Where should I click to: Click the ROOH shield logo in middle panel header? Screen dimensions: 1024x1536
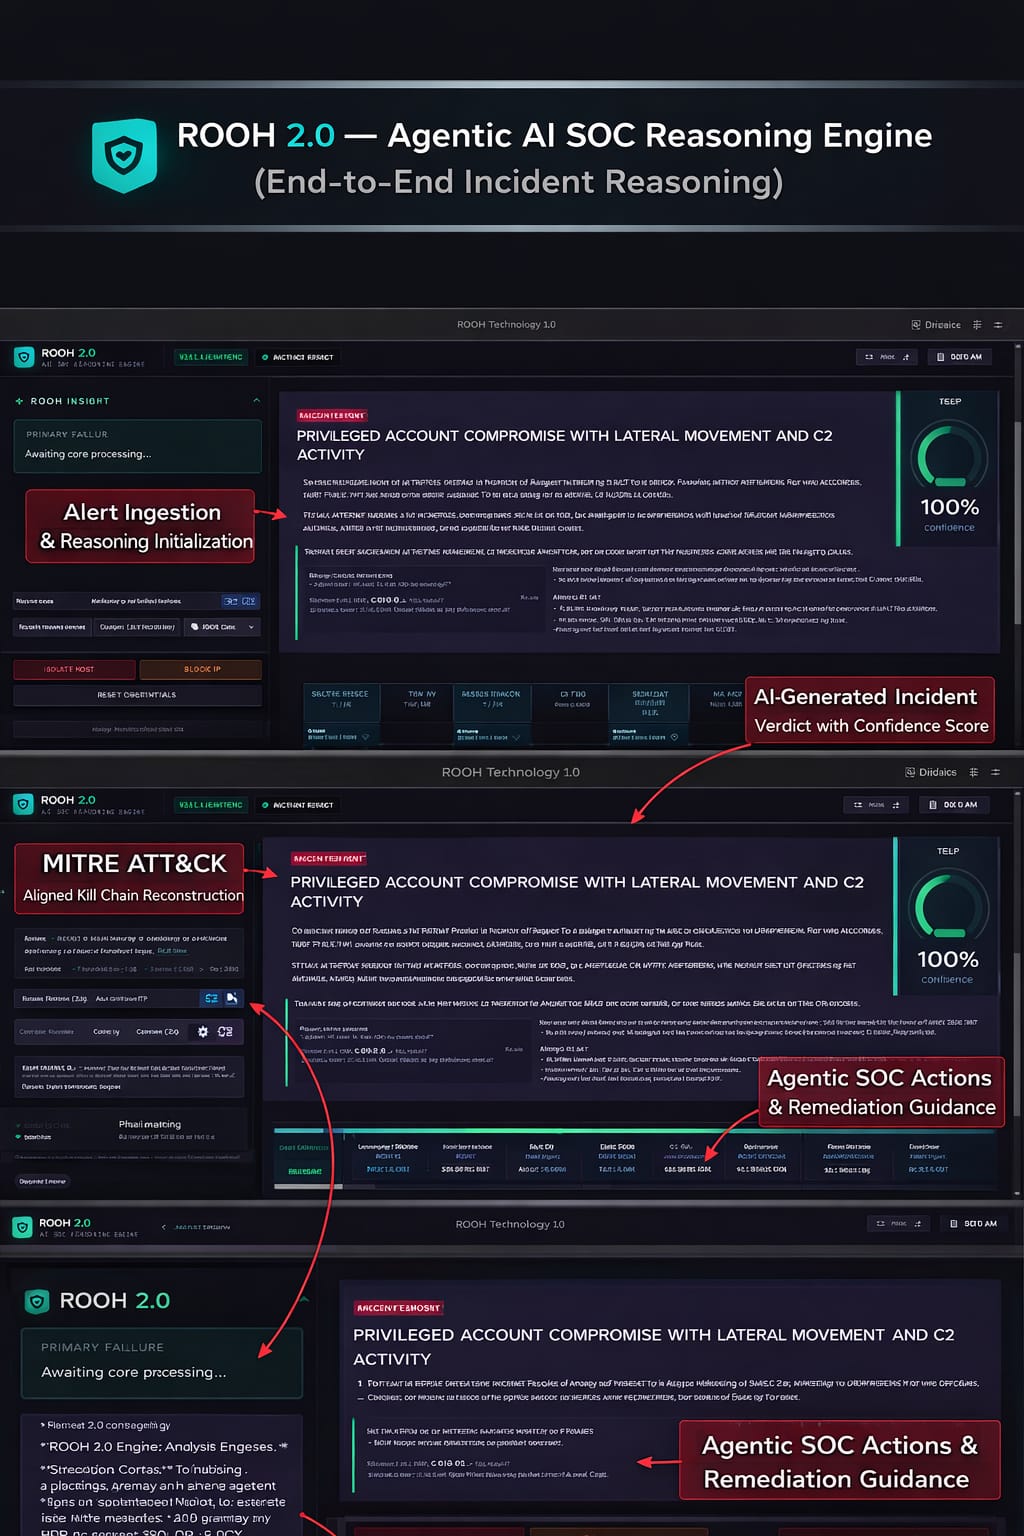point(24,804)
